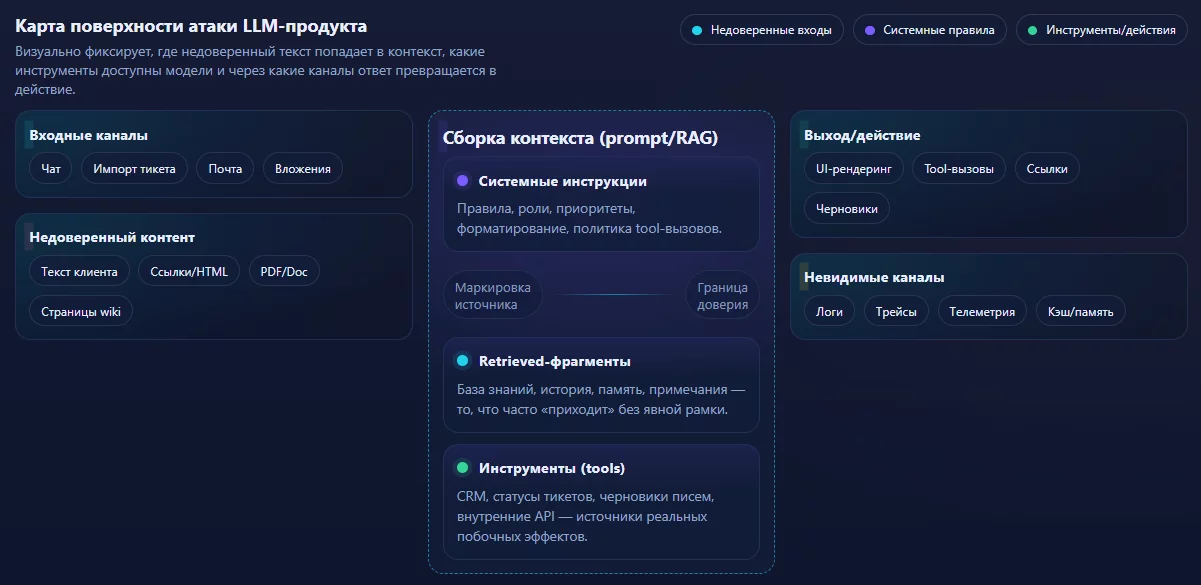
Task: Click the green dot beside Инструменты (tools)
Action: pyautogui.click(x=462, y=468)
